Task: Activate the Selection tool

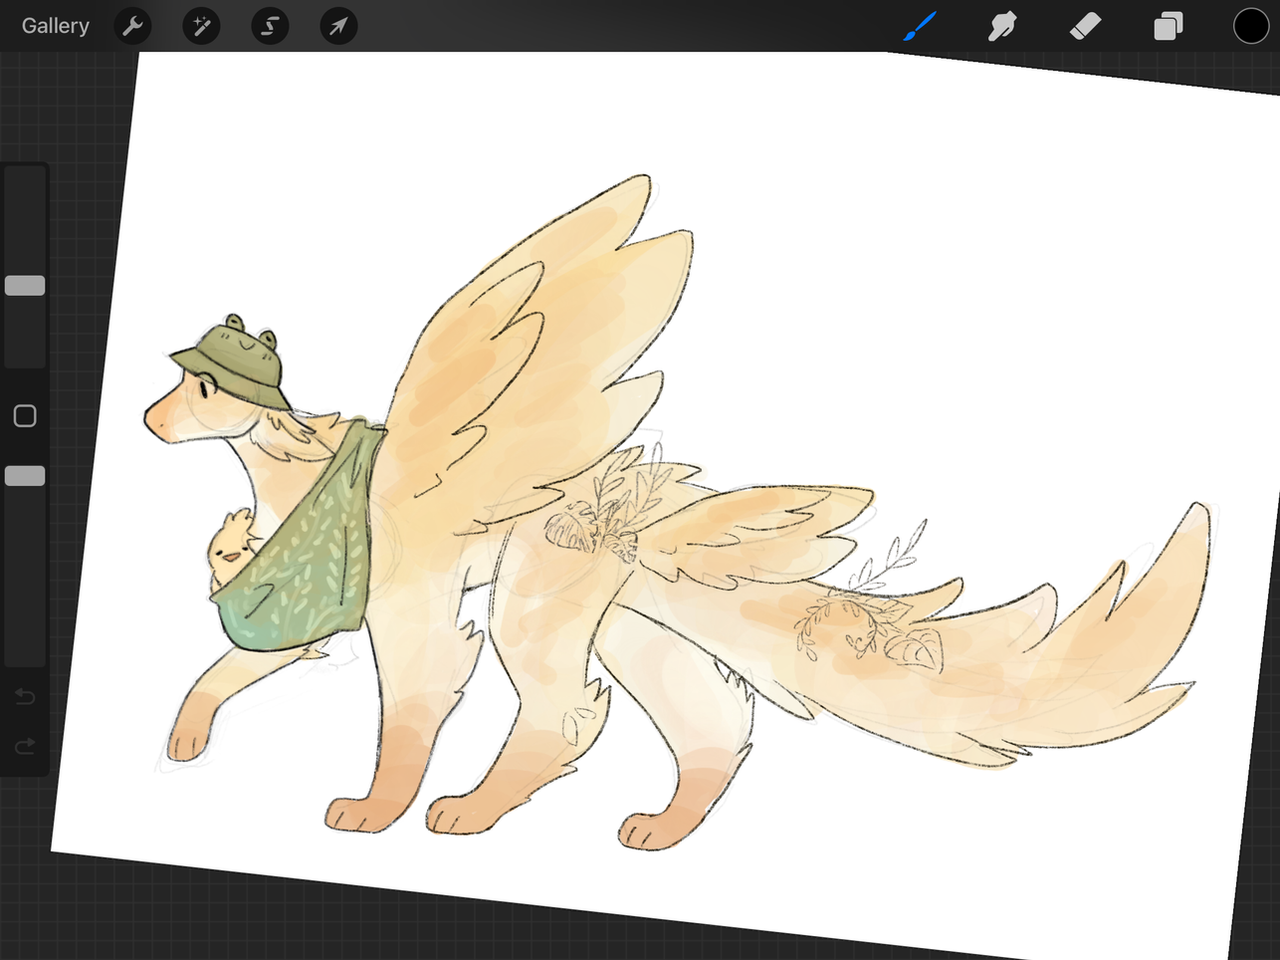Action: coord(270,26)
